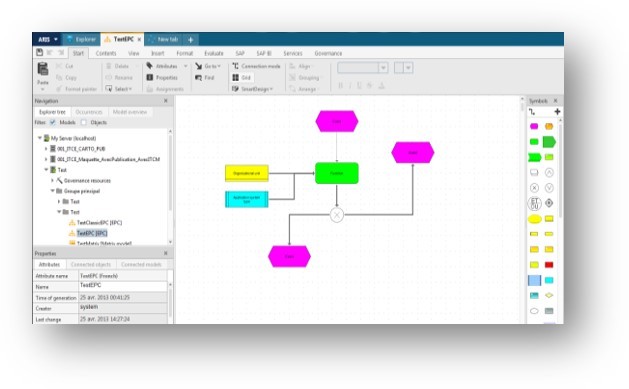Open the Insert ribbon tab
The width and height of the screenshot is (629, 389).
point(158,53)
